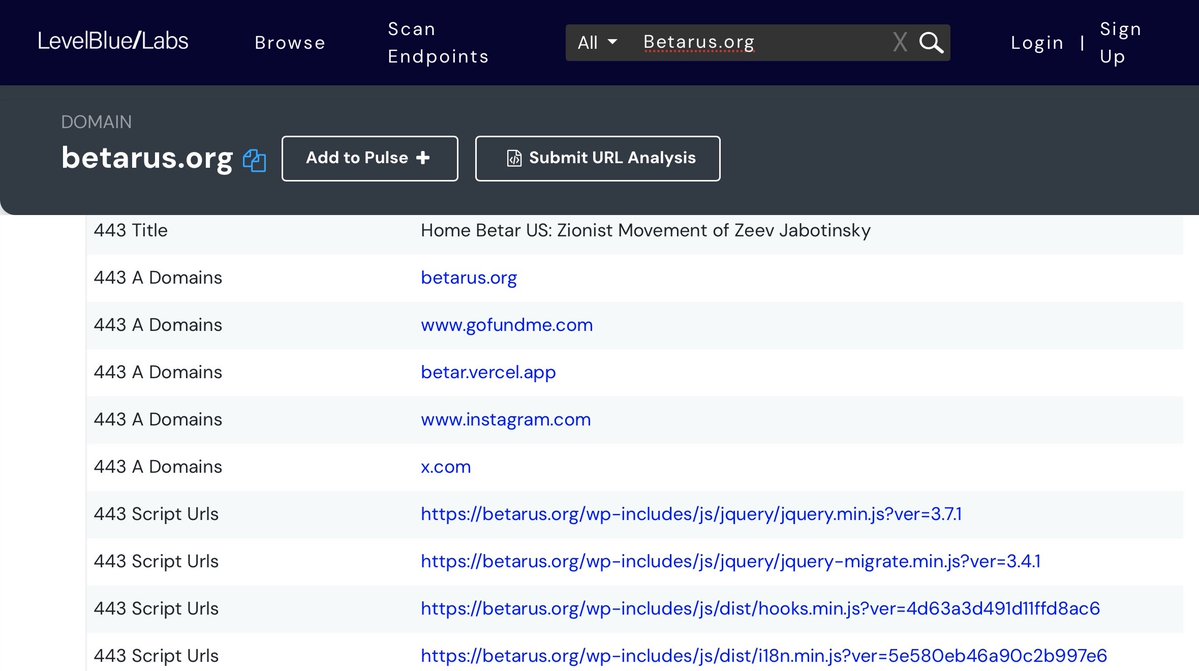The width and height of the screenshot is (1199, 671).
Task: Click the Login link
Action: pyautogui.click(x=1037, y=43)
